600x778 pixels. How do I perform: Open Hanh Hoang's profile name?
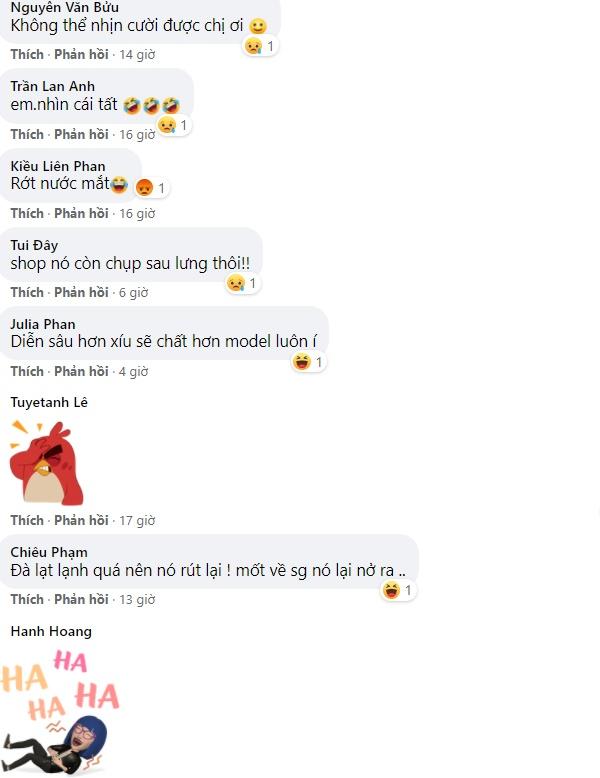(x=51, y=631)
